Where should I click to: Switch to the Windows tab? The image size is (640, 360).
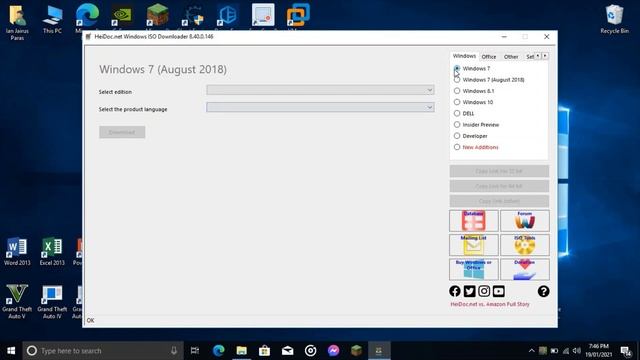point(464,56)
